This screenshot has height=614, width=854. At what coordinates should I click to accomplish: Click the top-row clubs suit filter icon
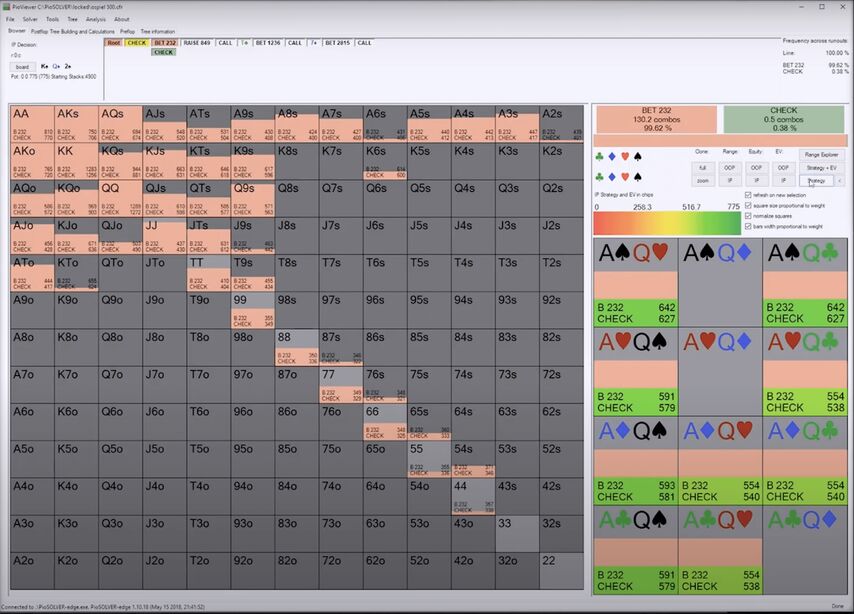click(600, 157)
